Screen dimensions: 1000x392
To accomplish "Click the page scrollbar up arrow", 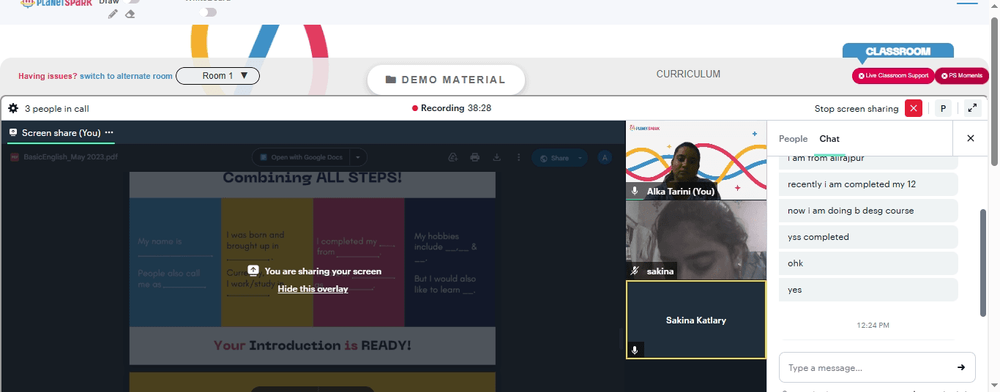I will tap(994, 5).
